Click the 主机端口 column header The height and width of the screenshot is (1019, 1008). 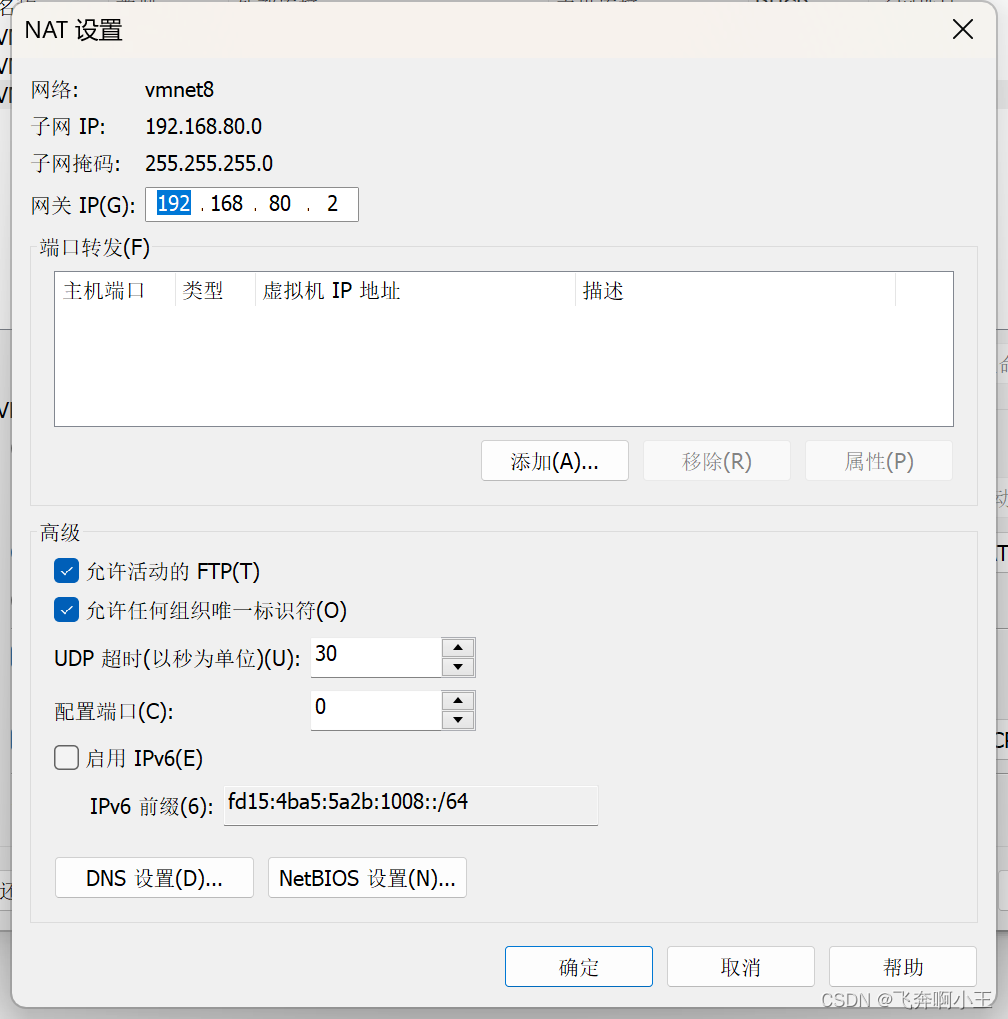[x=113, y=291]
